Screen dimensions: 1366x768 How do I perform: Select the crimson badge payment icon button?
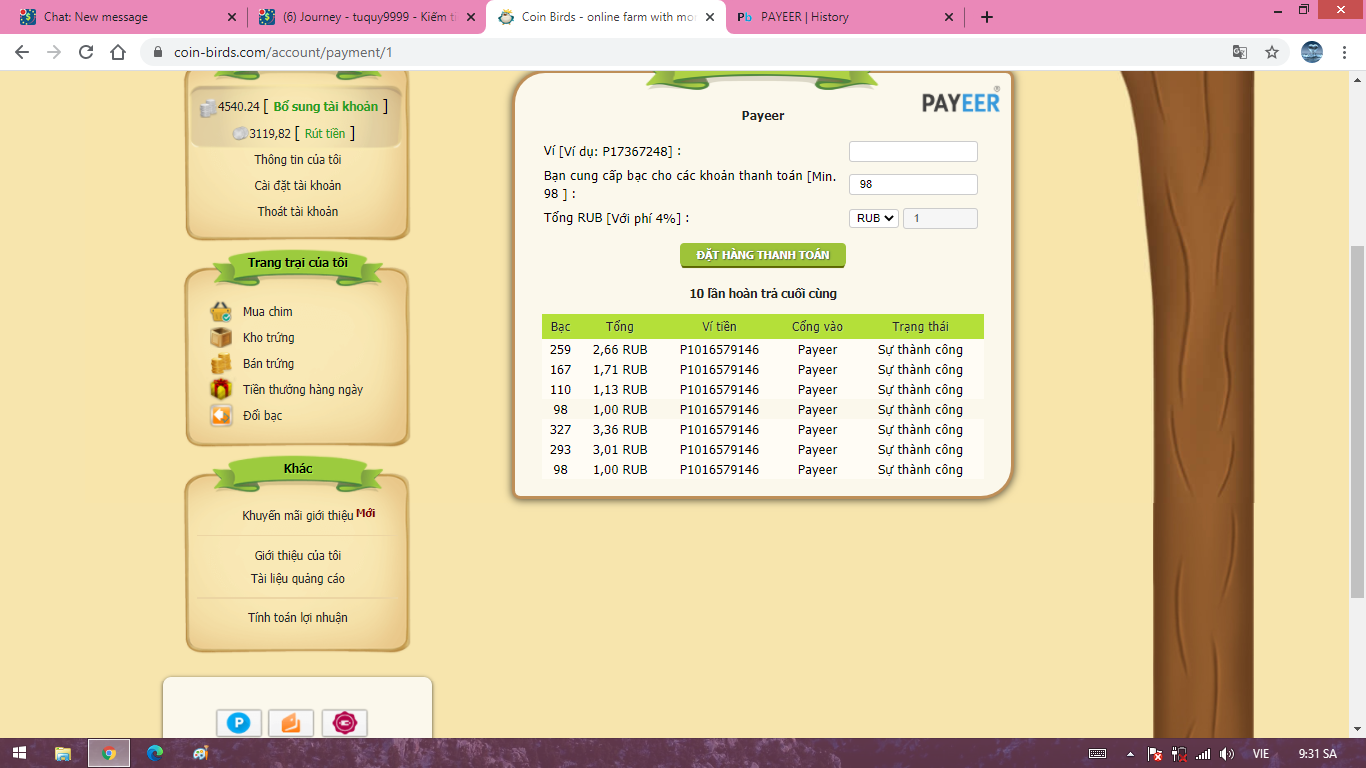pos(344,723)
